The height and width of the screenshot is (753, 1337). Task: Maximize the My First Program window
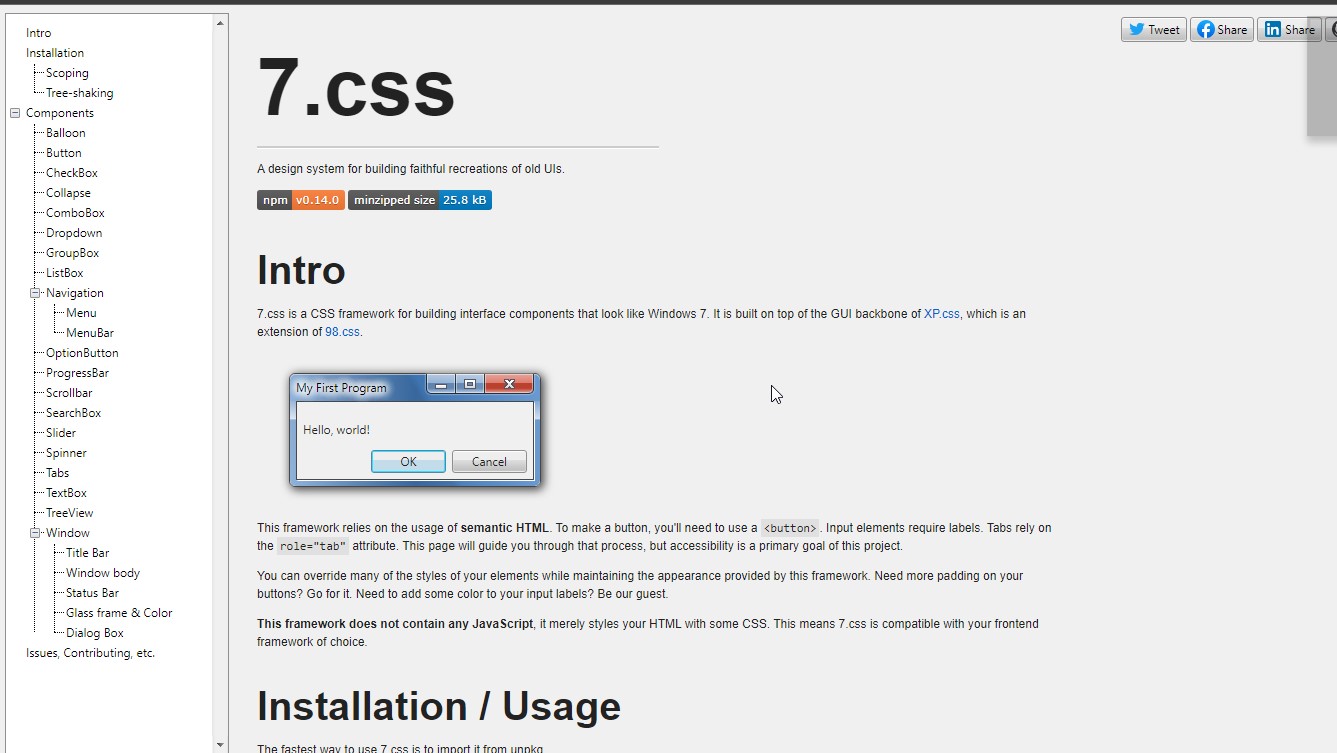click(x=469, y=385)
